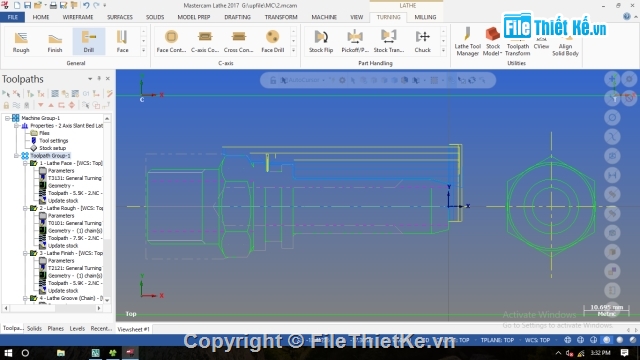Choose the Finish toolpath icon
The image size is (640, 360).
(55, 42)
